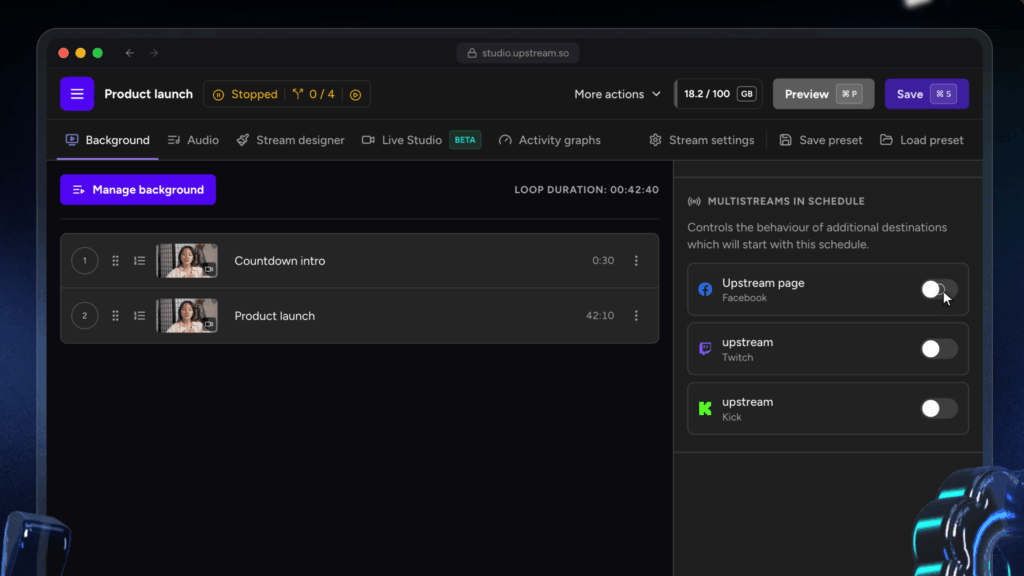Click the Product launch stream name header

[x=148, y=94]
